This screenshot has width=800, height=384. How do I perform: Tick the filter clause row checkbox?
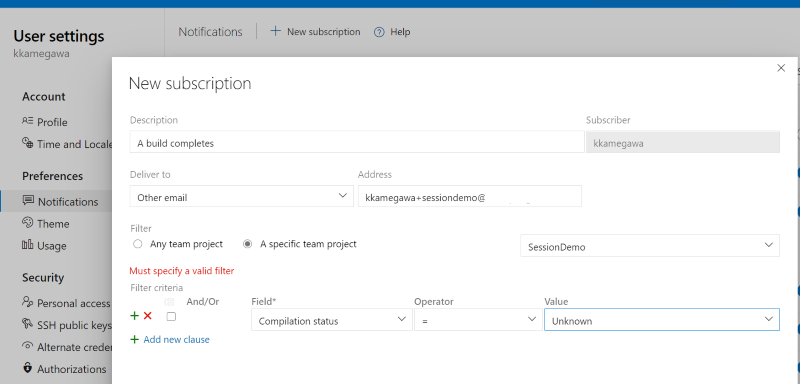click(171, 317)
